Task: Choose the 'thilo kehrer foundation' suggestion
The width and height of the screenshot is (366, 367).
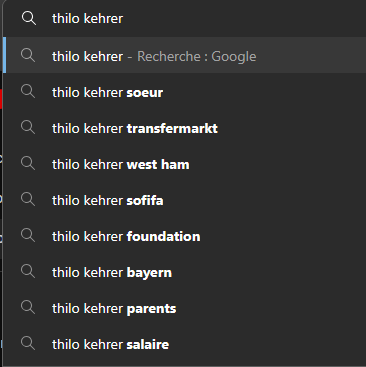Action: [x=186, y=236]
